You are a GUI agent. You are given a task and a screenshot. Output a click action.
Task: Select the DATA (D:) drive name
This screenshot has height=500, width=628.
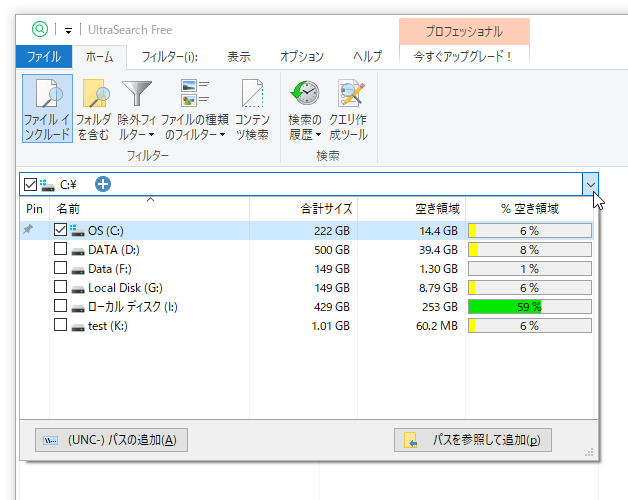[114, 250]
